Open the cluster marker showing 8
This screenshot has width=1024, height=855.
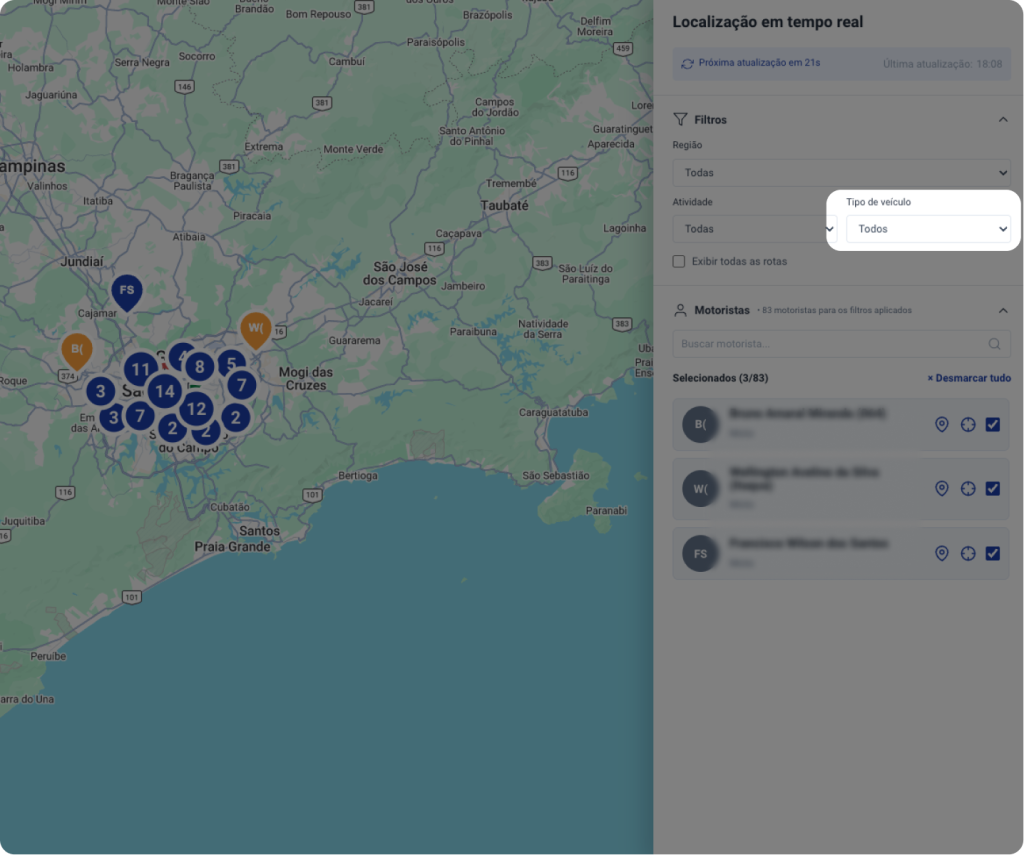[x=199, y=367]
